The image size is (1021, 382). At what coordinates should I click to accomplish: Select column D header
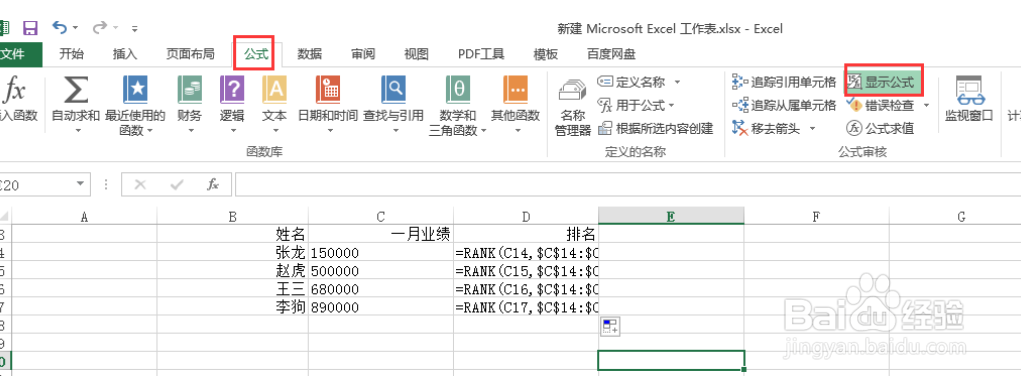click(525, 217)
